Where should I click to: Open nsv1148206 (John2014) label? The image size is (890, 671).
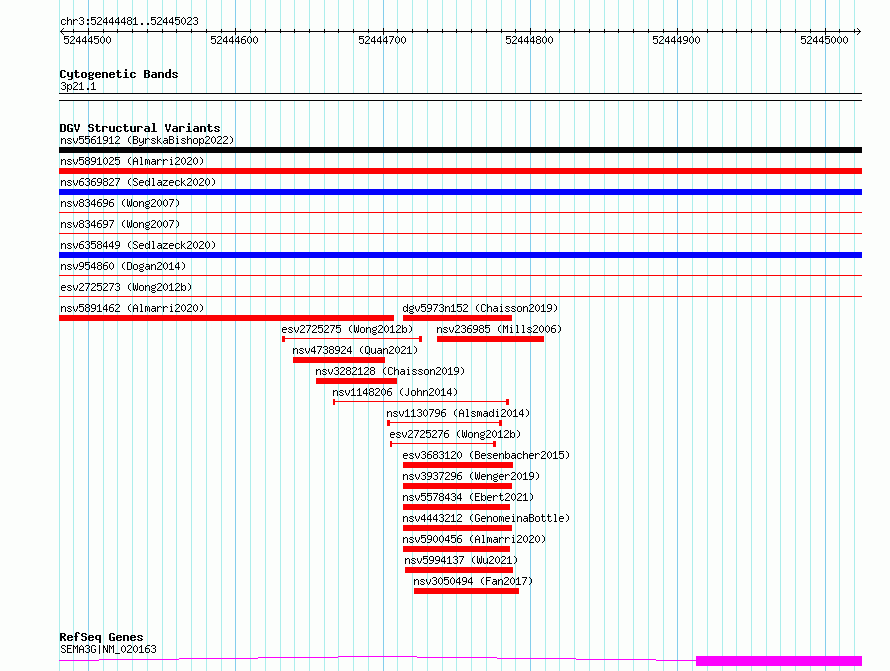395,392
